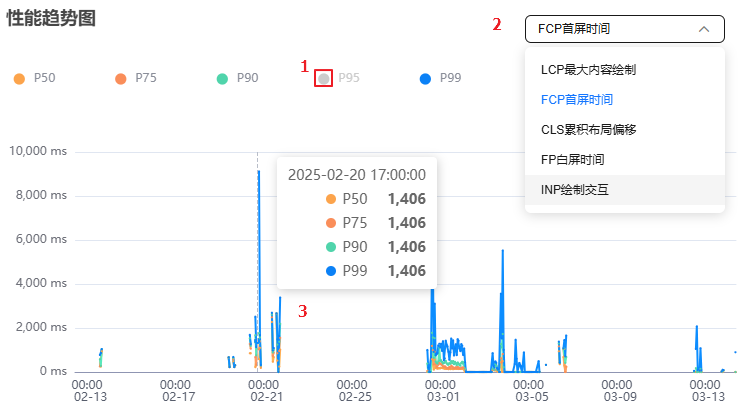Select INP绘制交互 metric option
Viewport: 745px width, 410px height.
625,190
